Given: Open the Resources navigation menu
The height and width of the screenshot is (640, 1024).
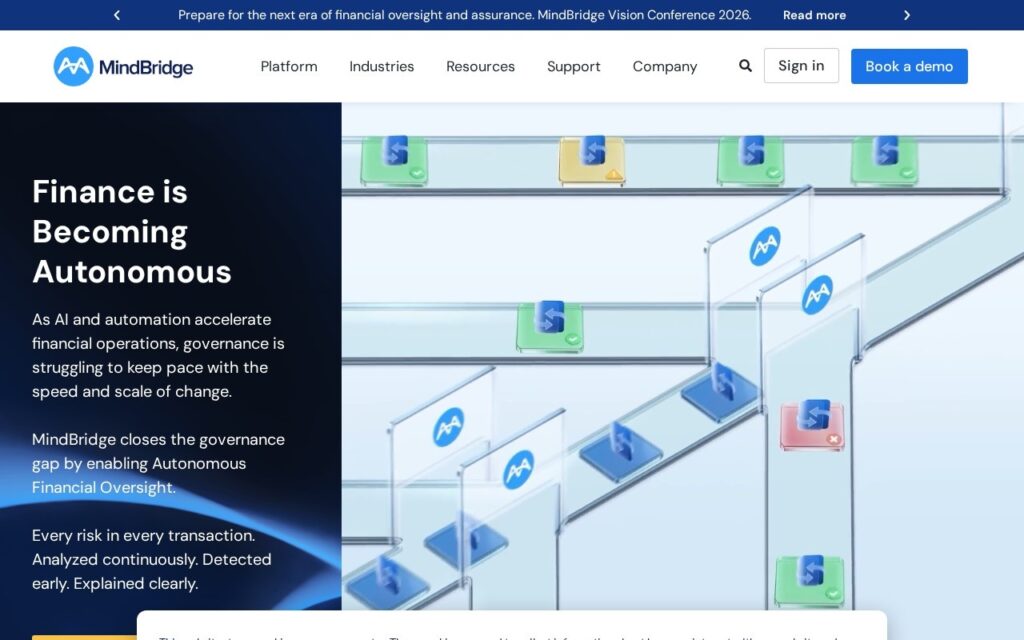Looking at the screenshot, I should [x=481, y=67].
